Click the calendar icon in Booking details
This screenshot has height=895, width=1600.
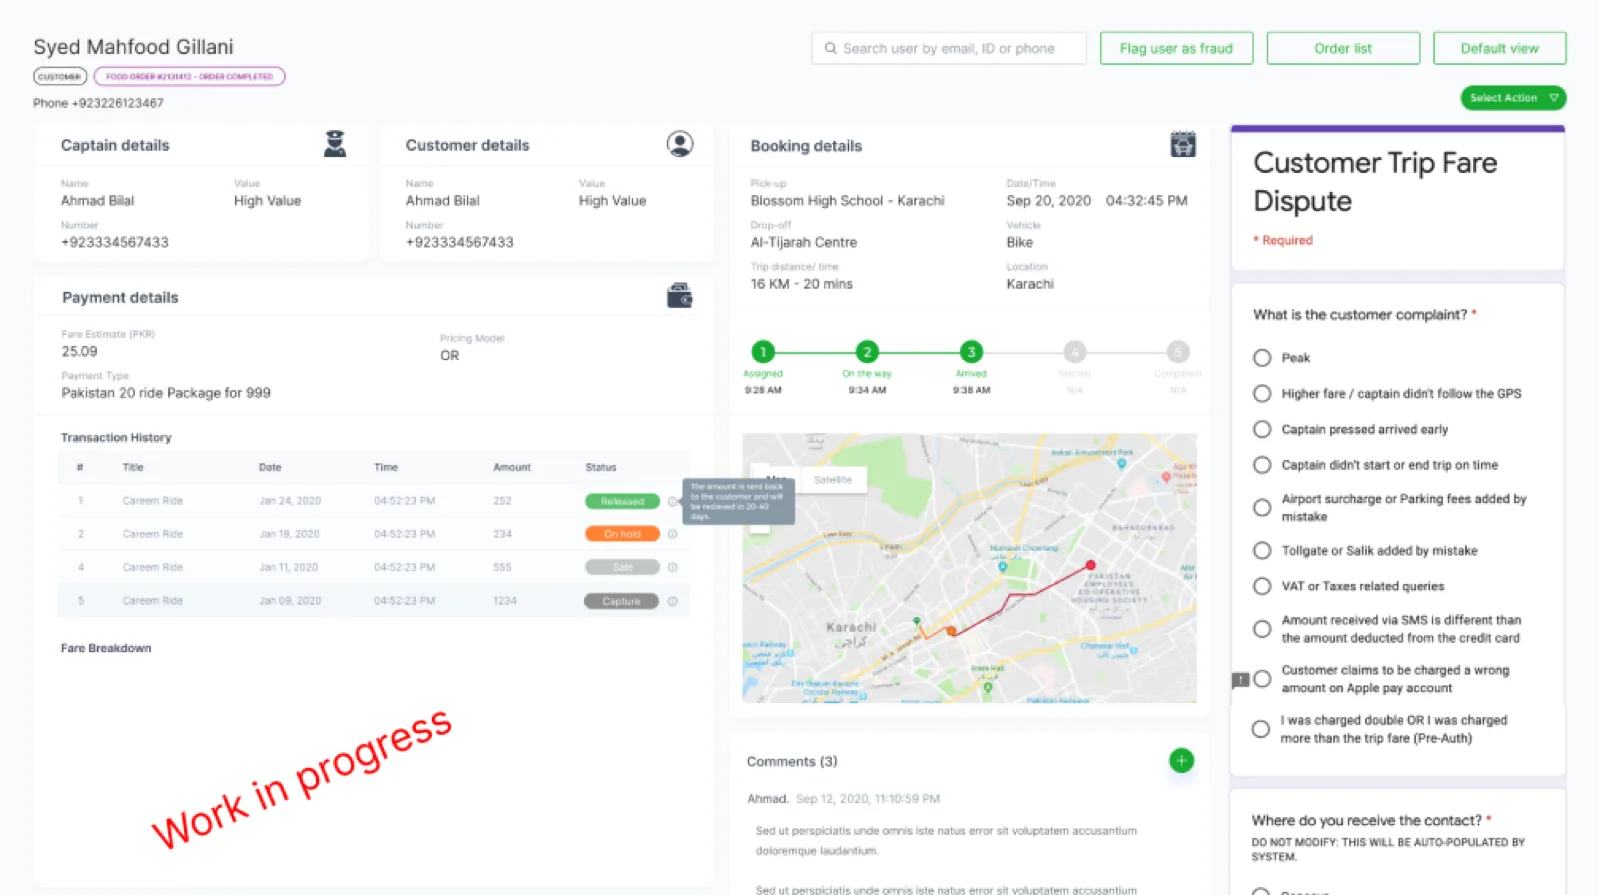pyautogui.click(x=1183, y=145)
